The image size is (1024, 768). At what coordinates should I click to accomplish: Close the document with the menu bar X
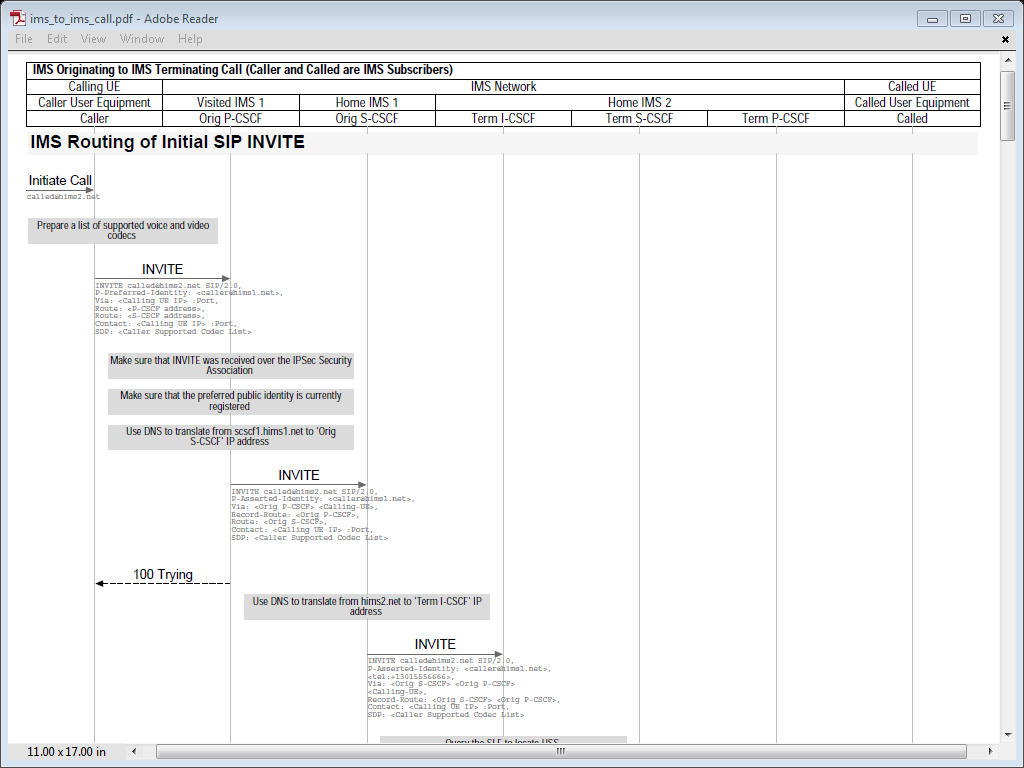click(1005, 40)
